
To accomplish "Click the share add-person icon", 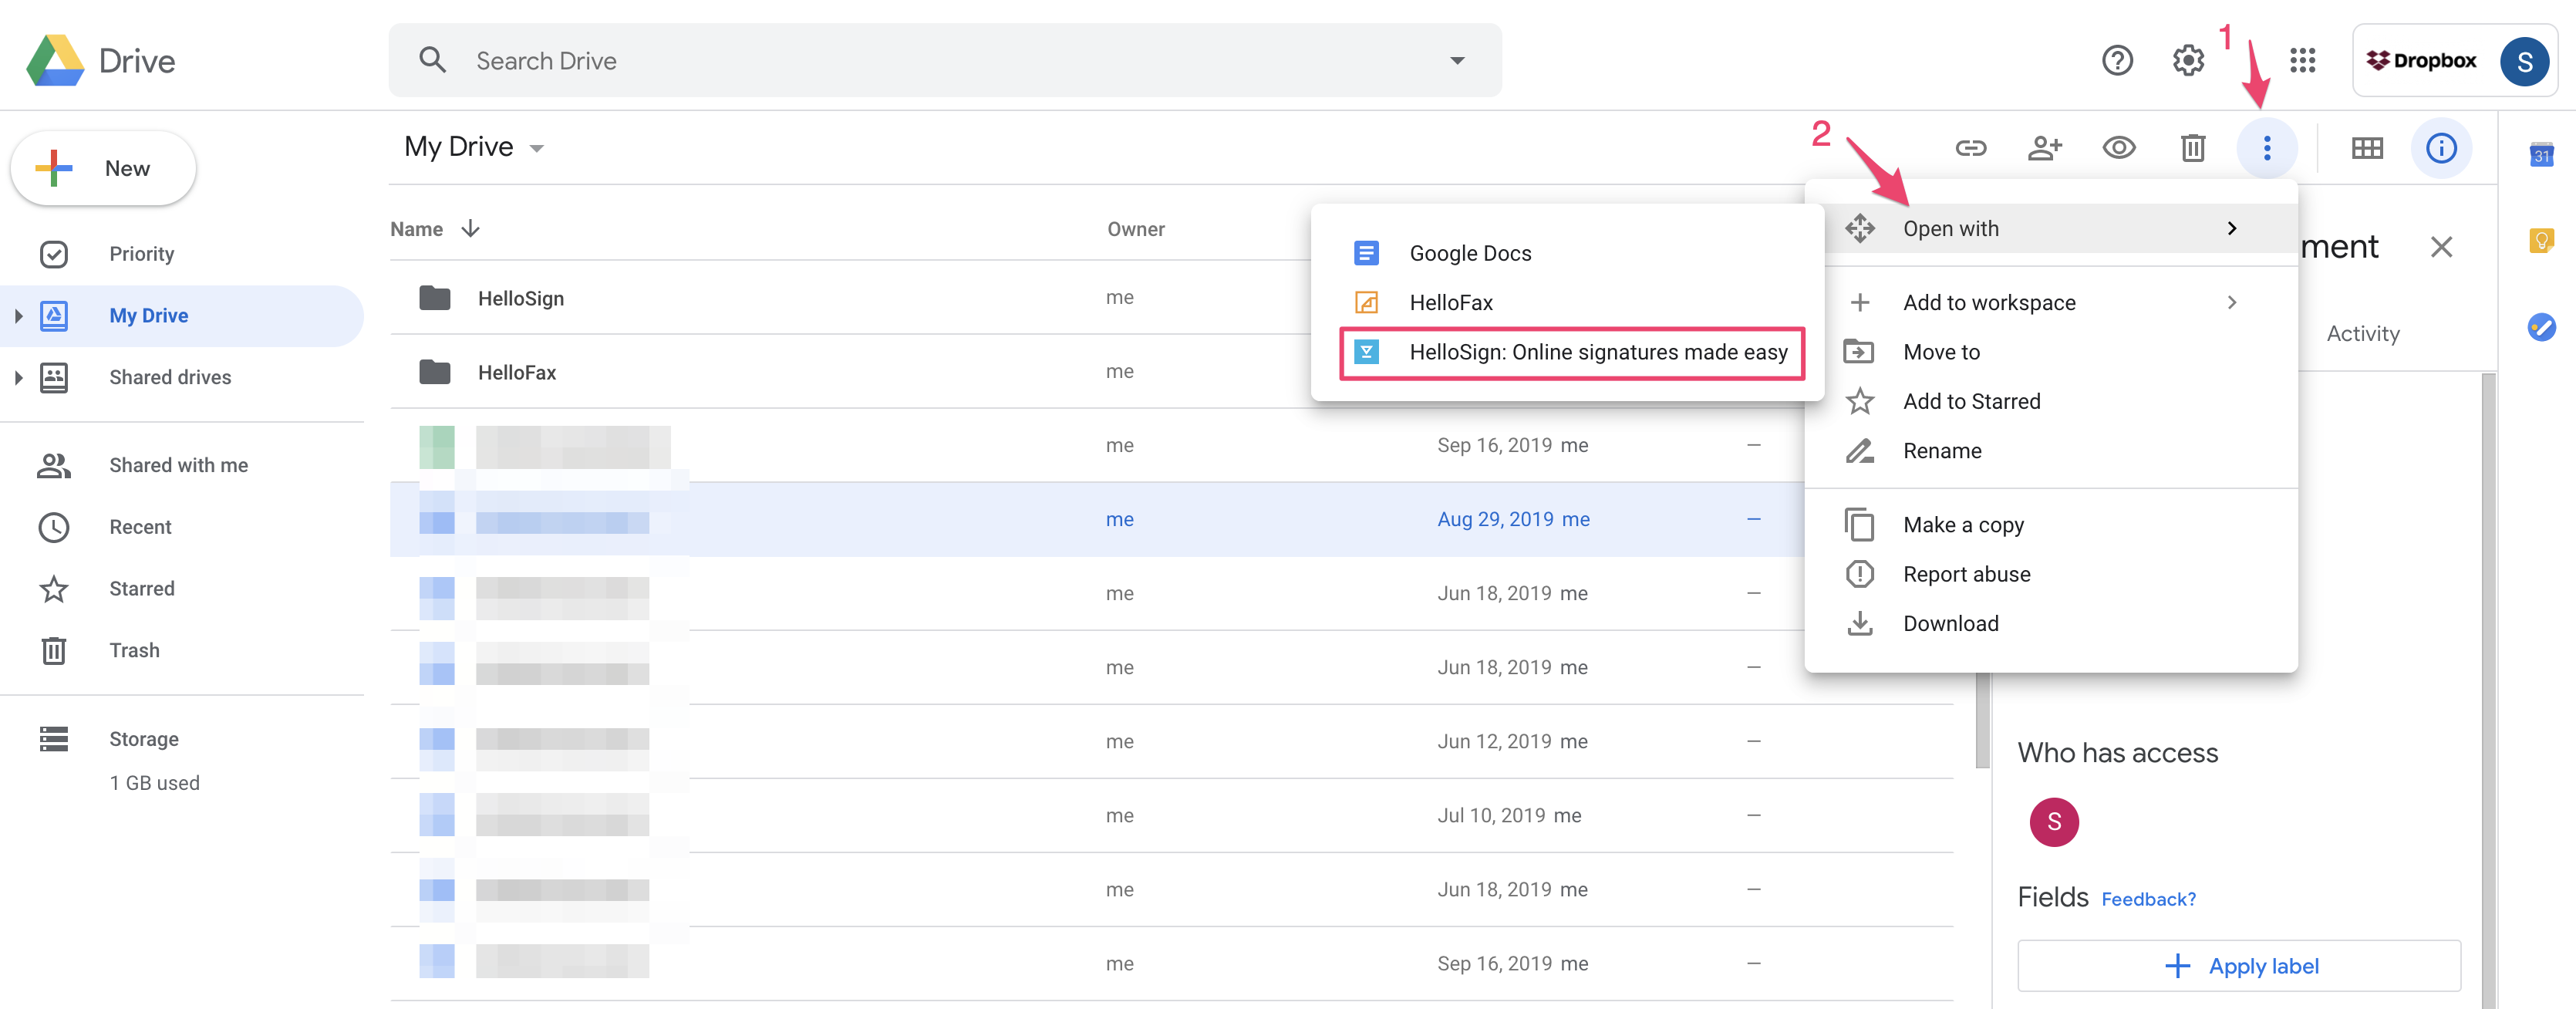I will coord(2044,149).
